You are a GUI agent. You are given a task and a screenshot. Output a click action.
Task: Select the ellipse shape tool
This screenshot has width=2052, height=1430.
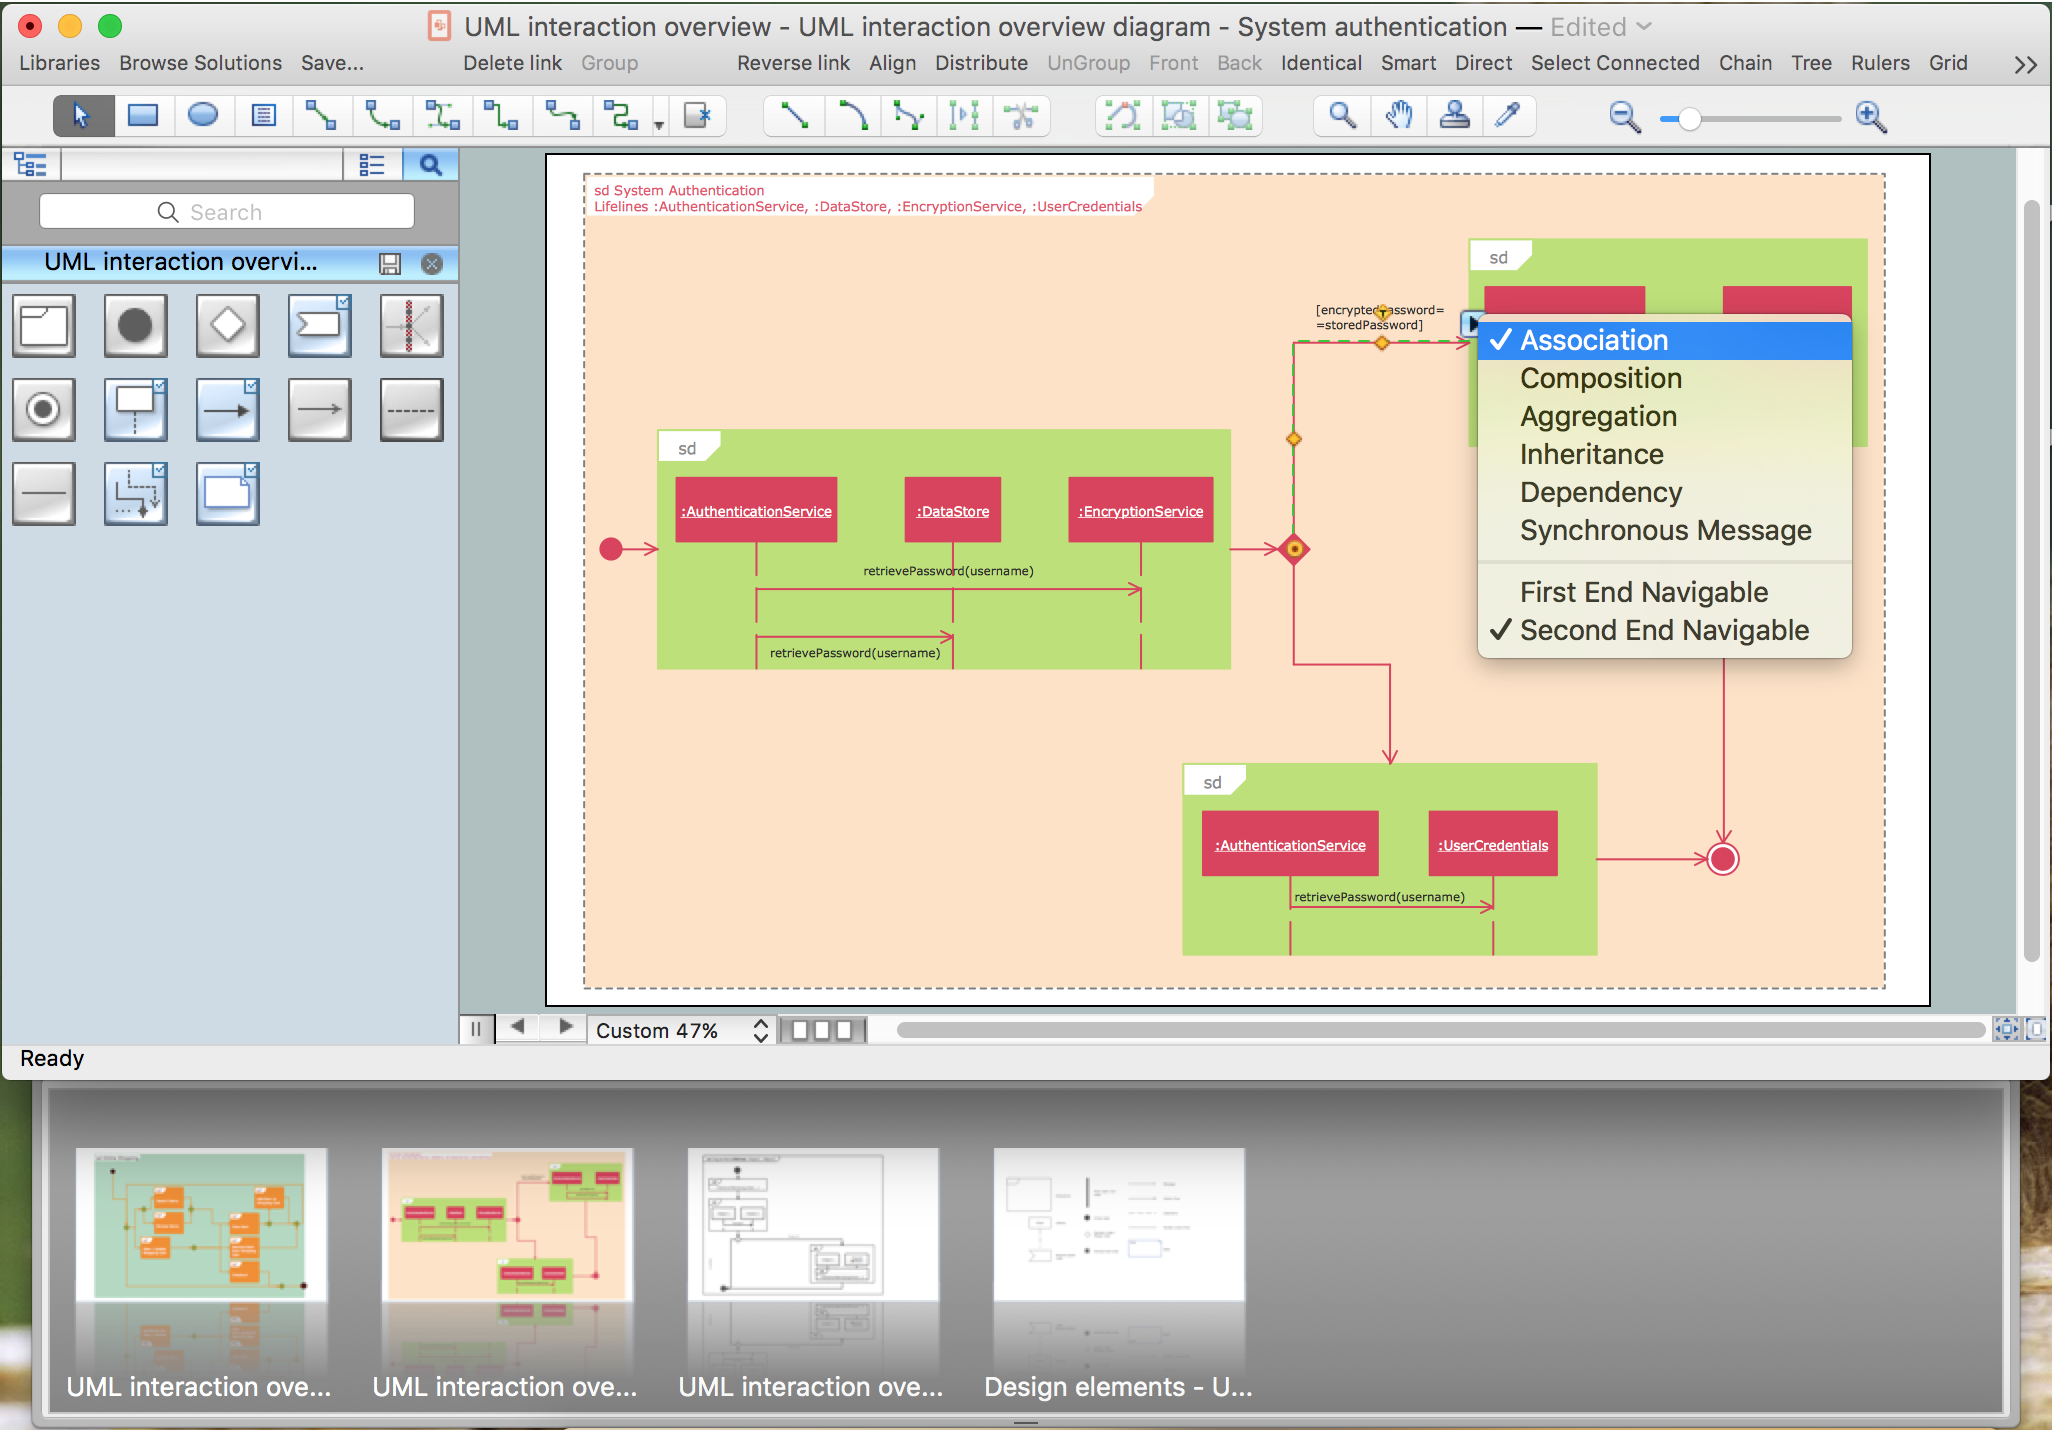203,116
